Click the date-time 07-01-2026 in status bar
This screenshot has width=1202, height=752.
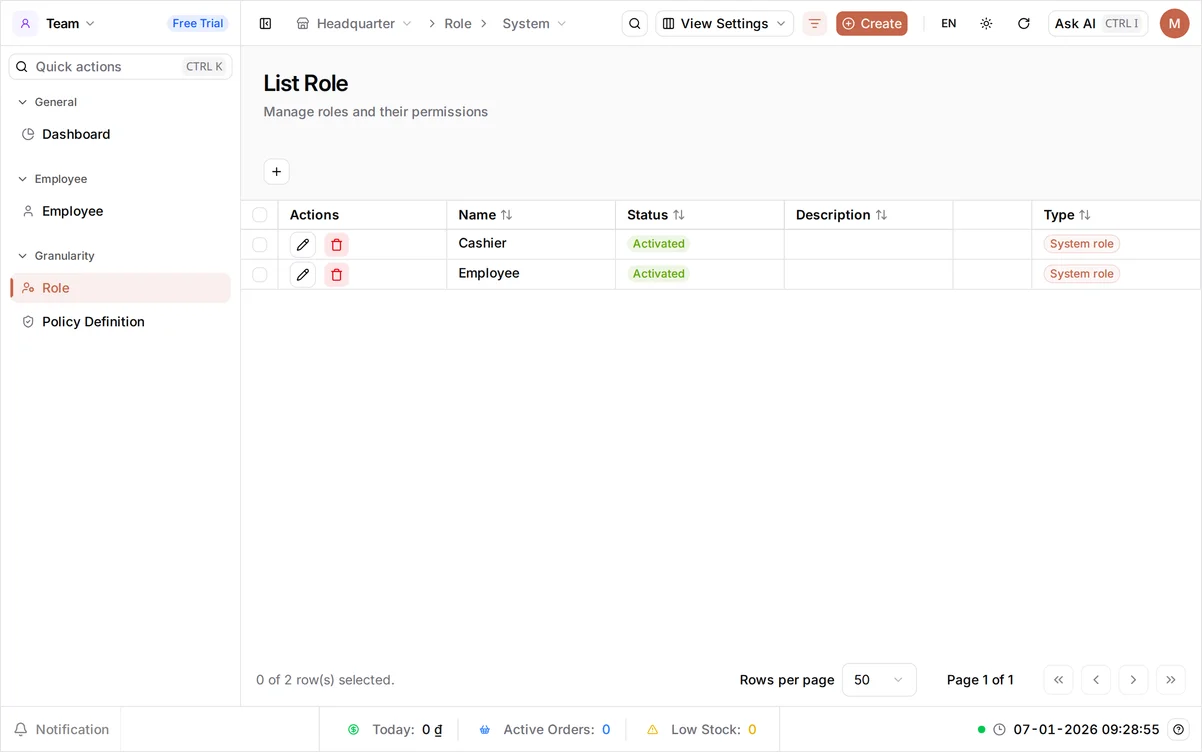[1086, 730]
